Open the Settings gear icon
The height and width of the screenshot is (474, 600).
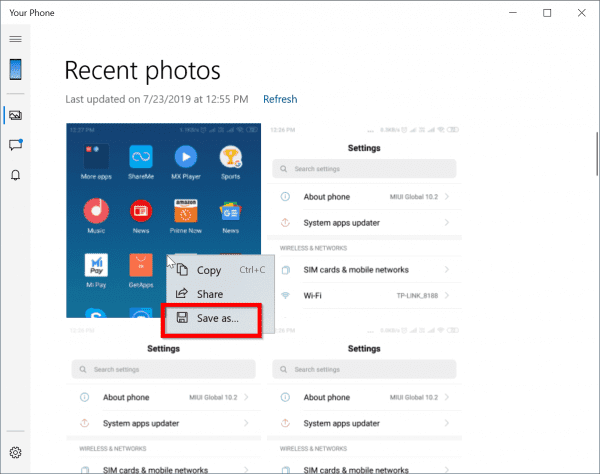coord(15,454)
